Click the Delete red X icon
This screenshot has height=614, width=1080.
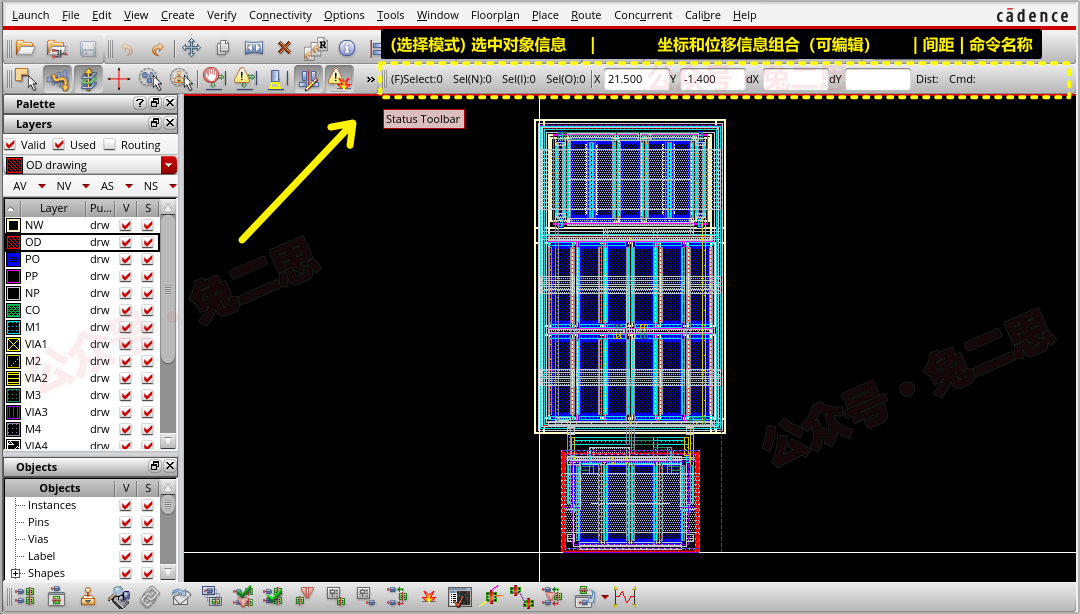284,48
